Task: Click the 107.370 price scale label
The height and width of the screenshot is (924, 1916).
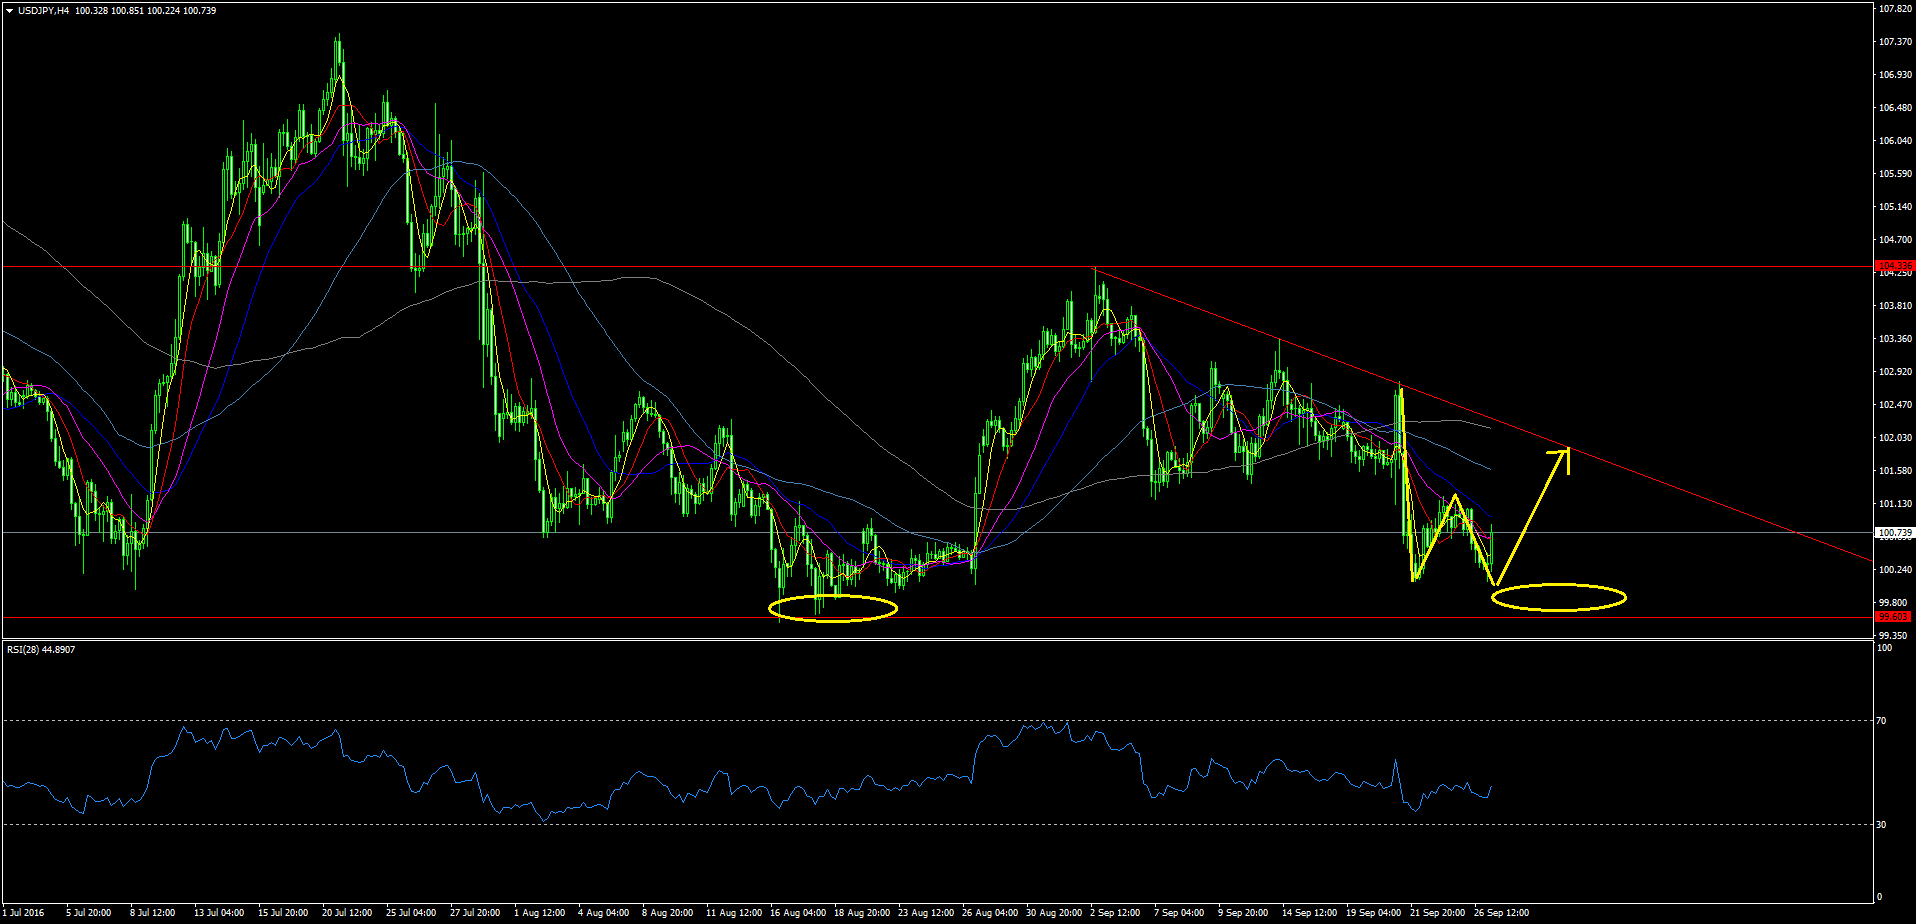Action: 1896,42
